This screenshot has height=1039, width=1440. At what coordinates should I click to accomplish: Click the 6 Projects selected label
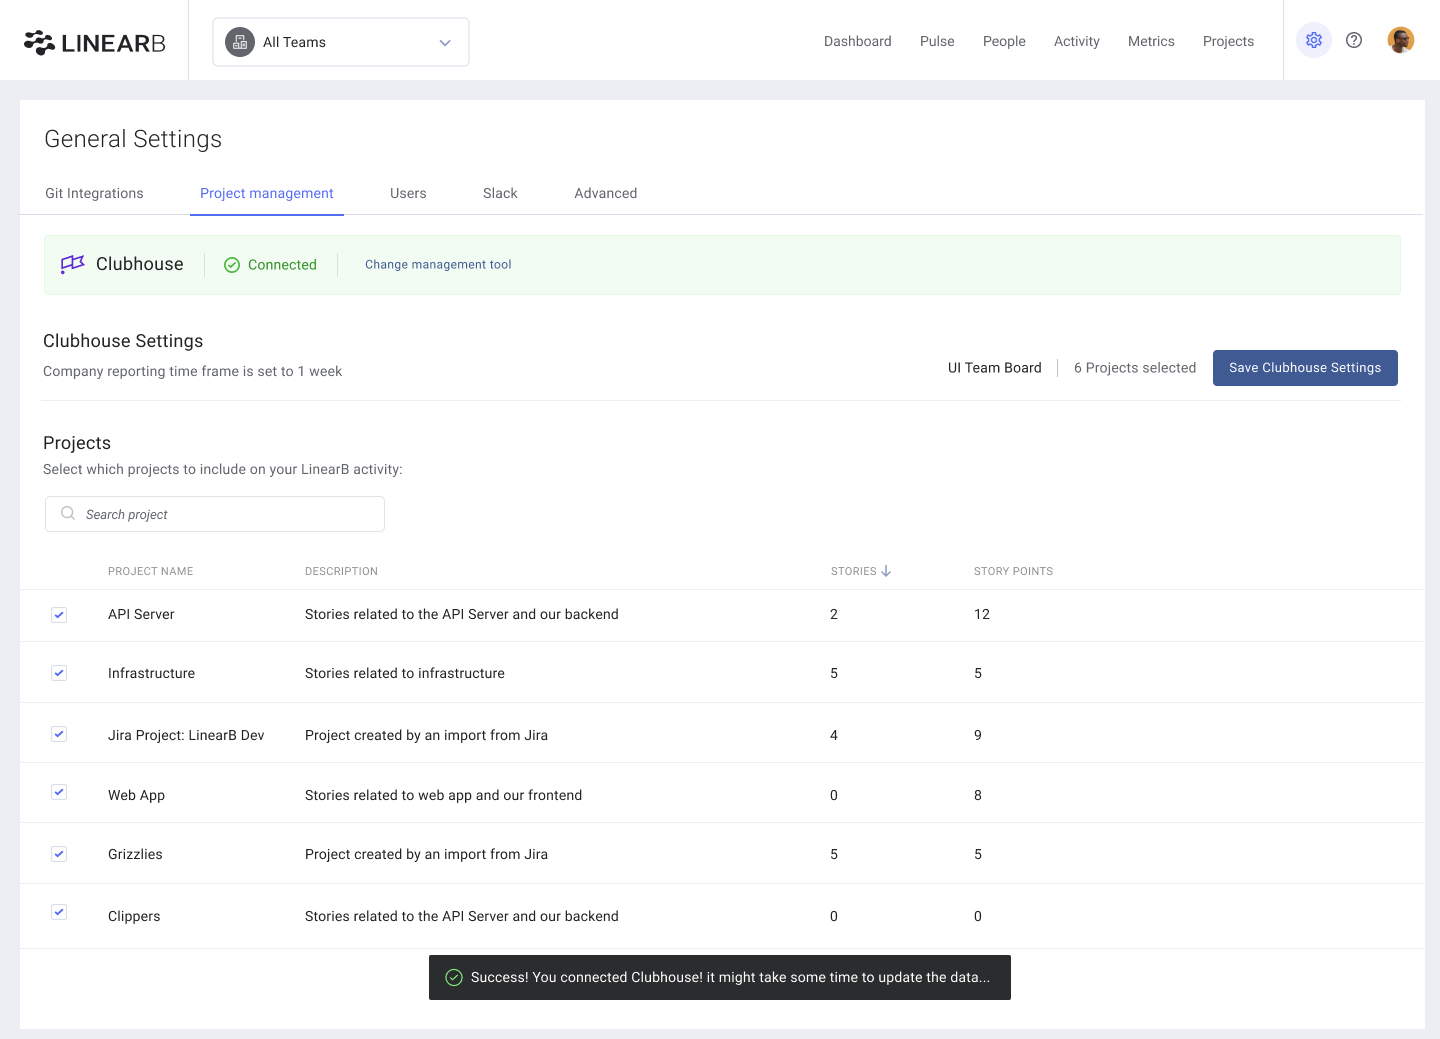[x=1135, y=368]
